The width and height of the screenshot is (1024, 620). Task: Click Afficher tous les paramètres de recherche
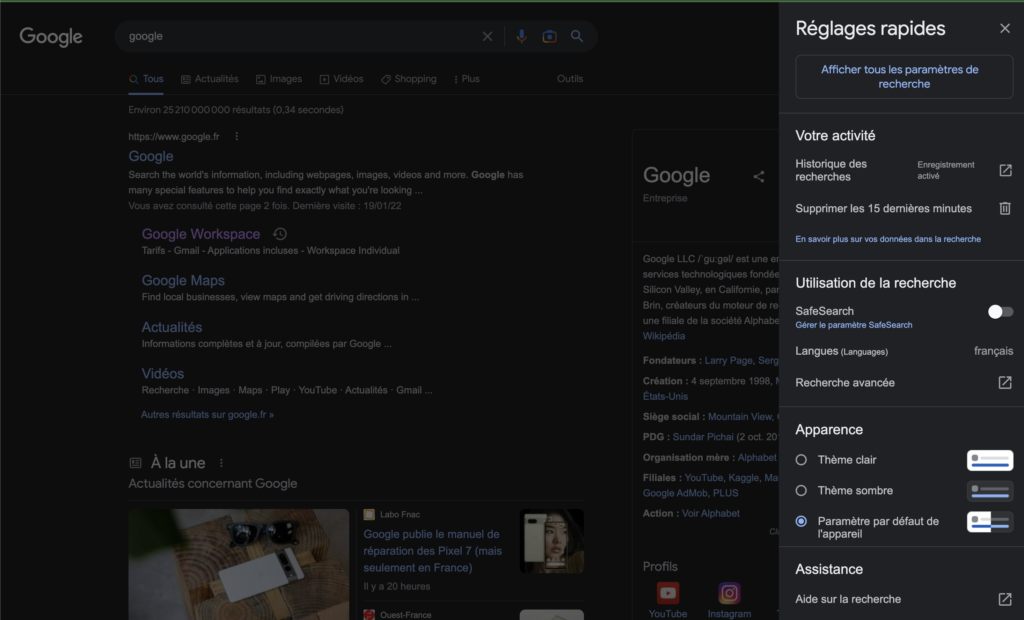click(904, 77)
